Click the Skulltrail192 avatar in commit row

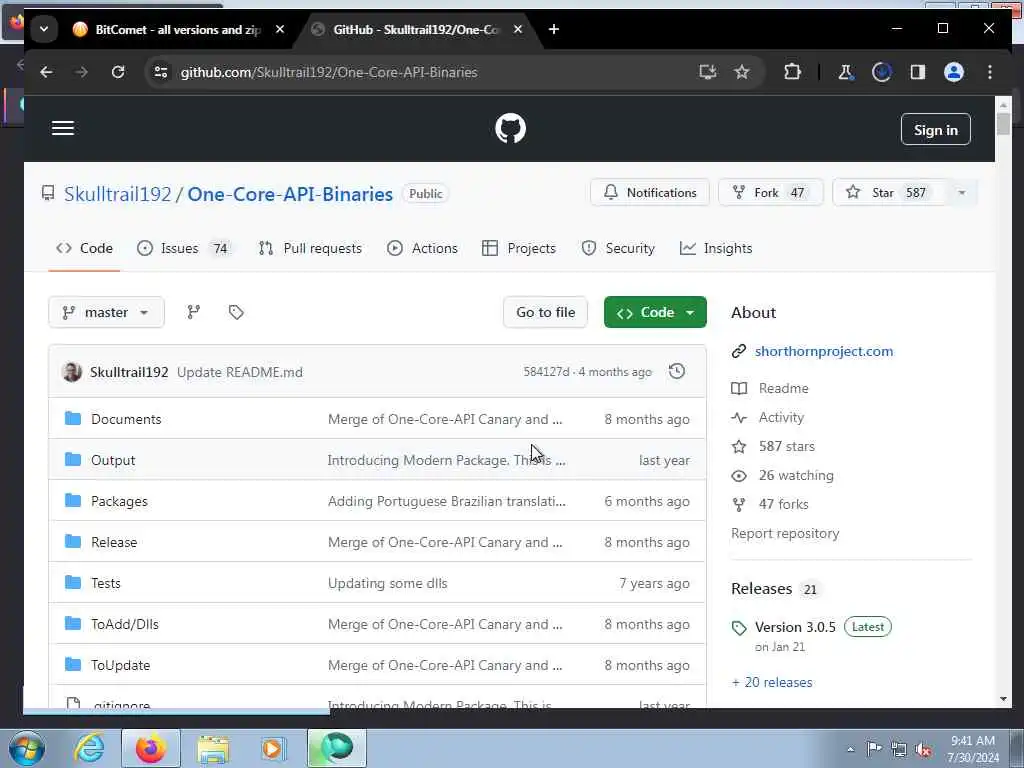point(72,372)
